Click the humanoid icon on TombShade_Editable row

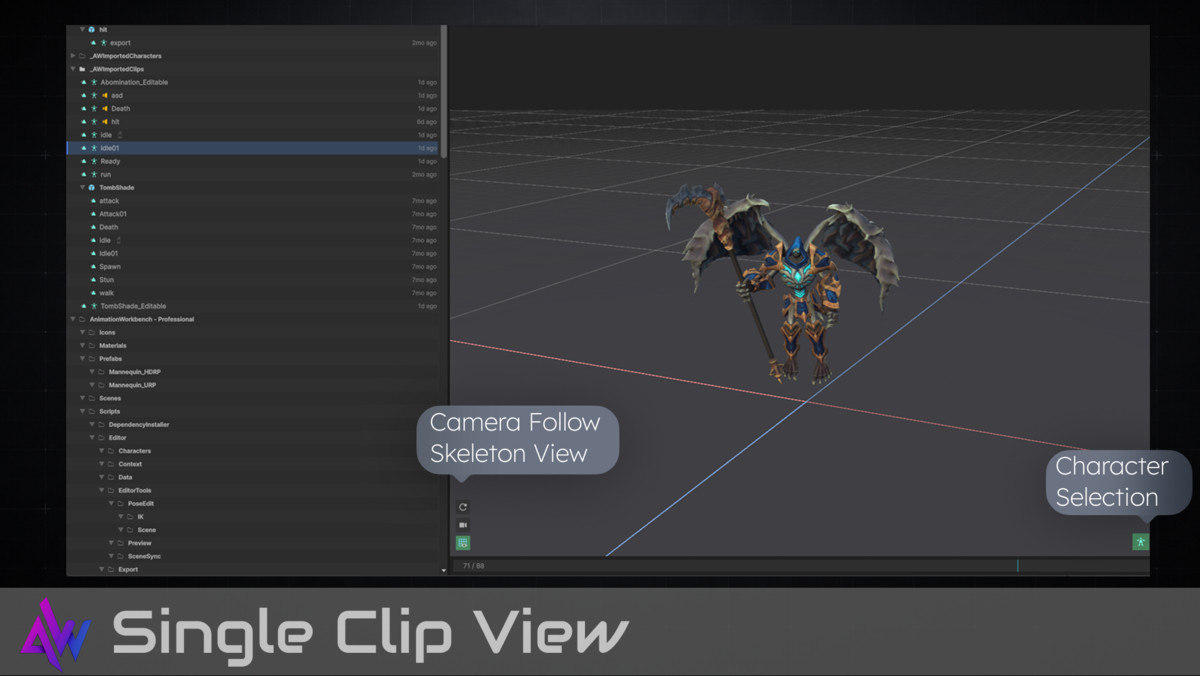(x=95, y=306)
